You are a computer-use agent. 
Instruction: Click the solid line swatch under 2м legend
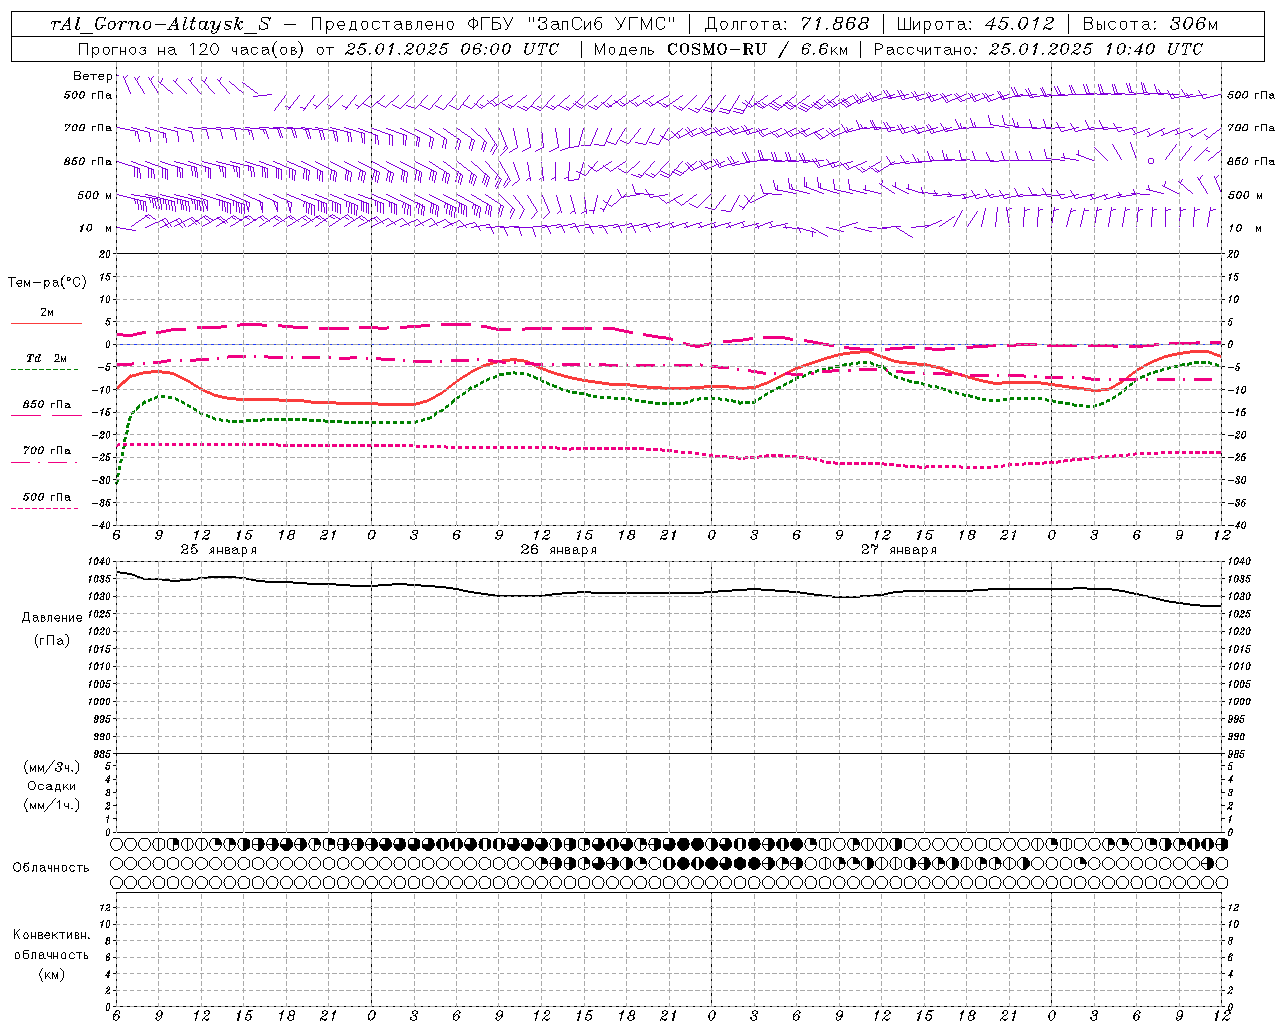46,323
